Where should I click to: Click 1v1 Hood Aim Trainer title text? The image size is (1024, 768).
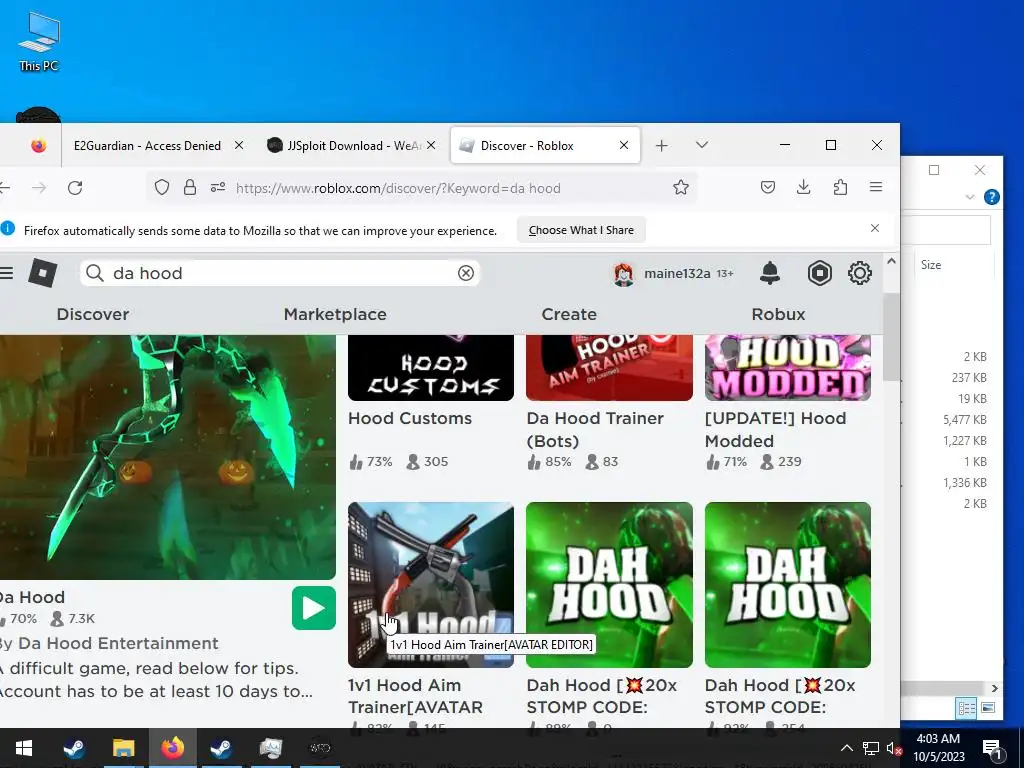(415, 696)
